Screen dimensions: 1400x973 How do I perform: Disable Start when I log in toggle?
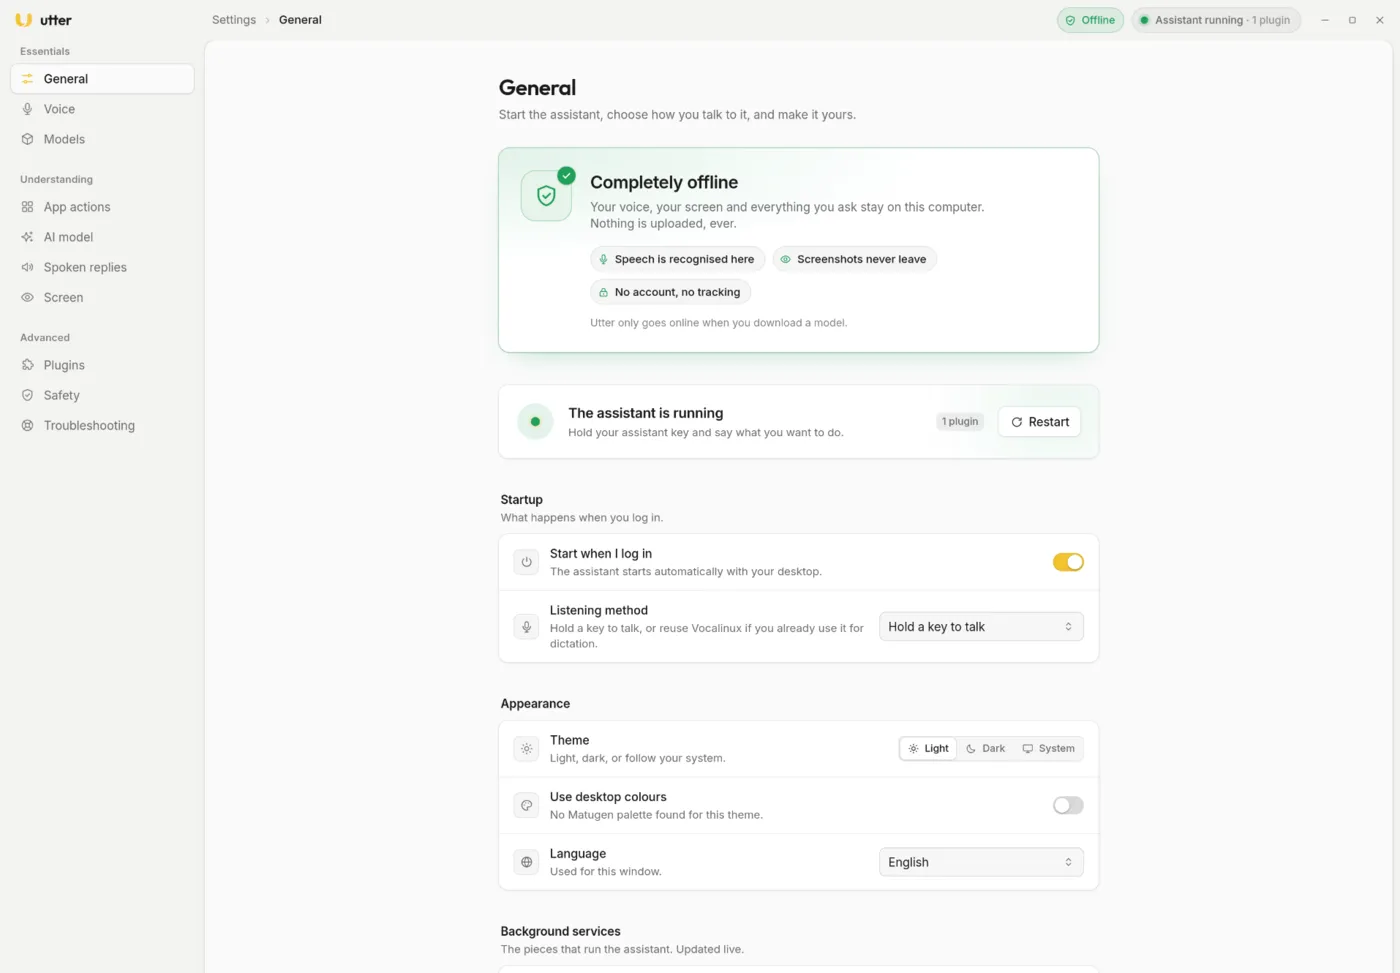[x=1068, y=562]
